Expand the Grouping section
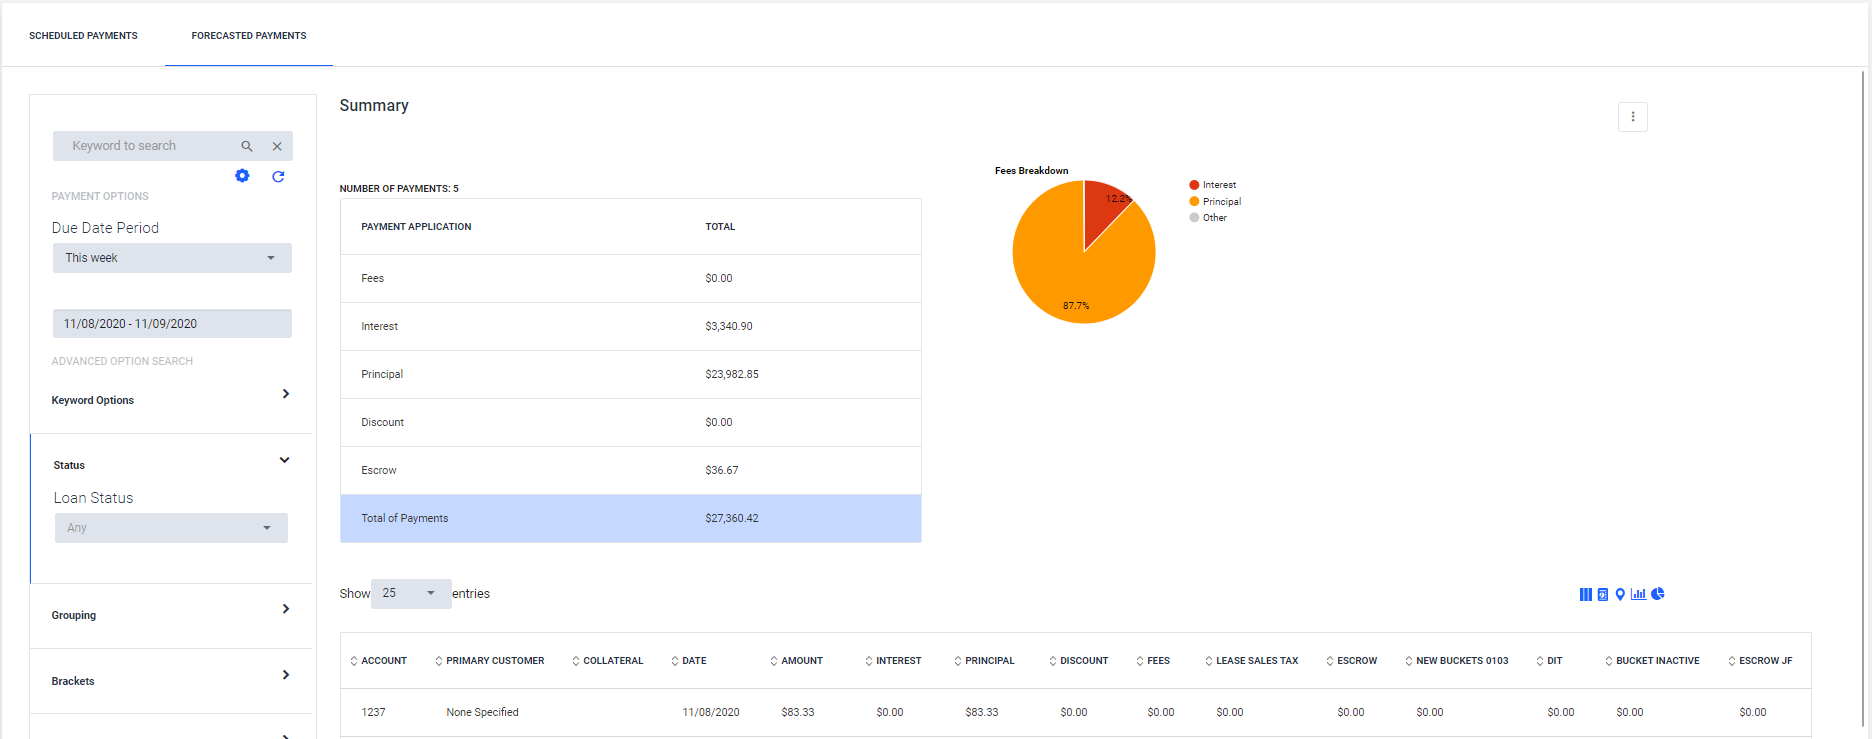1872x739 pixels. 171,615
